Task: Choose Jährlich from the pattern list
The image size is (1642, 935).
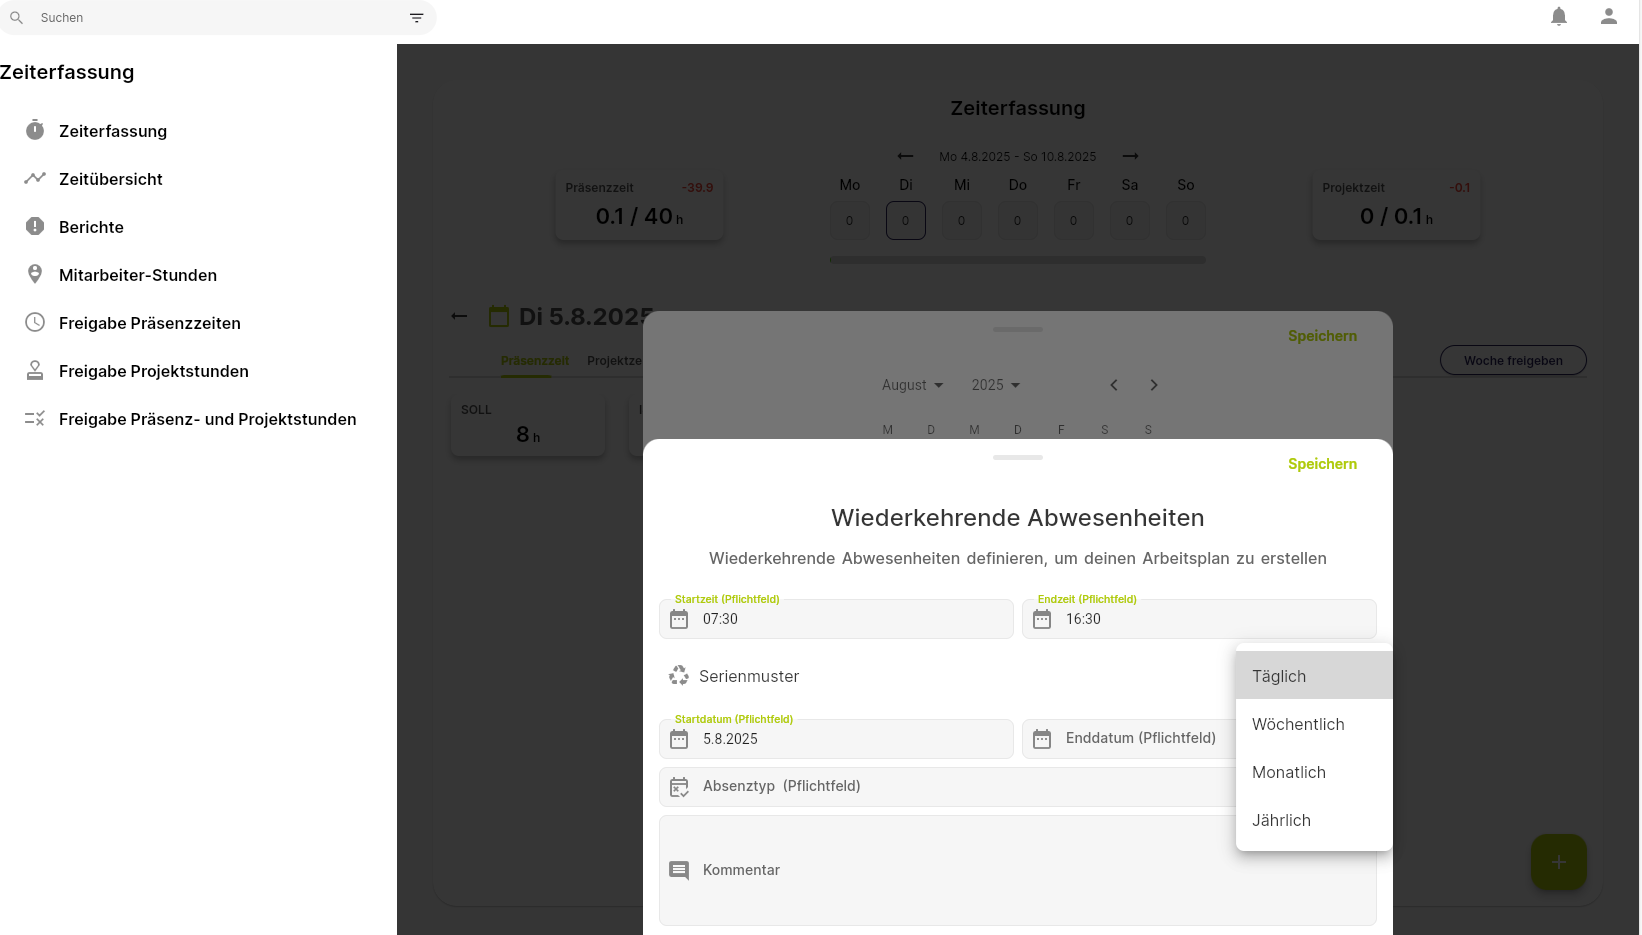Action: 1314,820
